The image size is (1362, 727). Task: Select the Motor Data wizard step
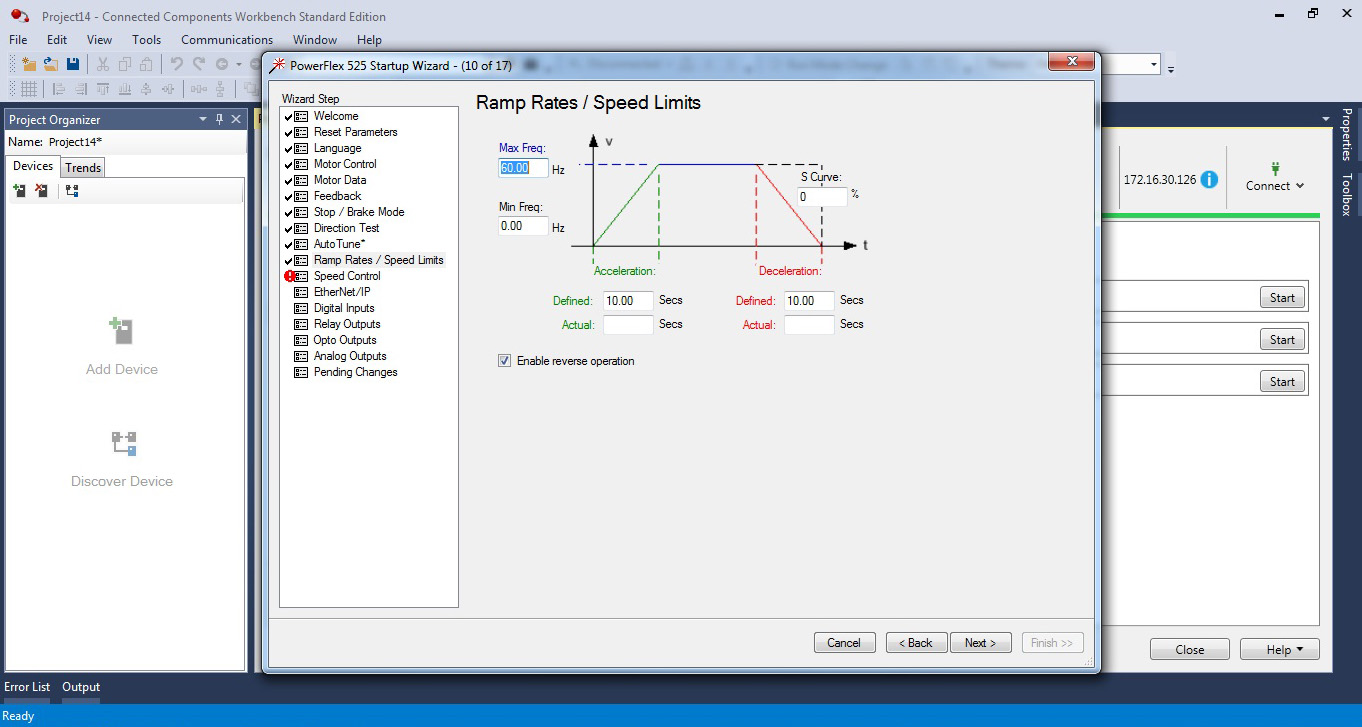(340, 180)
